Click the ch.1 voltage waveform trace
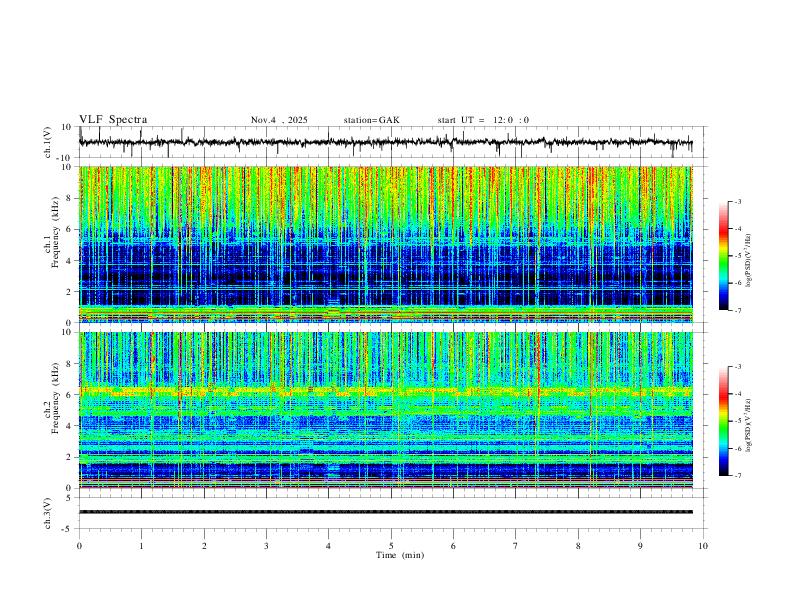 pos(385,142)
